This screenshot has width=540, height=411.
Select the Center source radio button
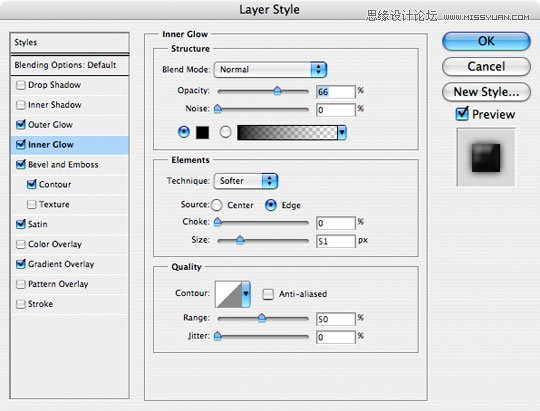[217, 205]
